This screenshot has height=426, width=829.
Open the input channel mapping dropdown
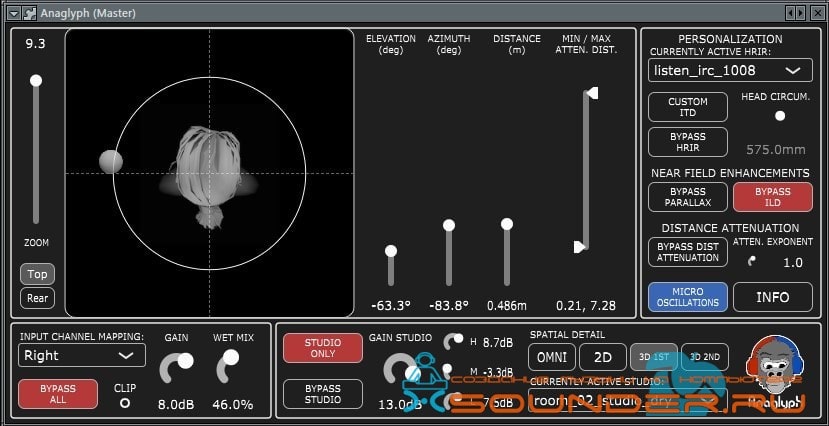pyautogui.click(x=82, y=355)
